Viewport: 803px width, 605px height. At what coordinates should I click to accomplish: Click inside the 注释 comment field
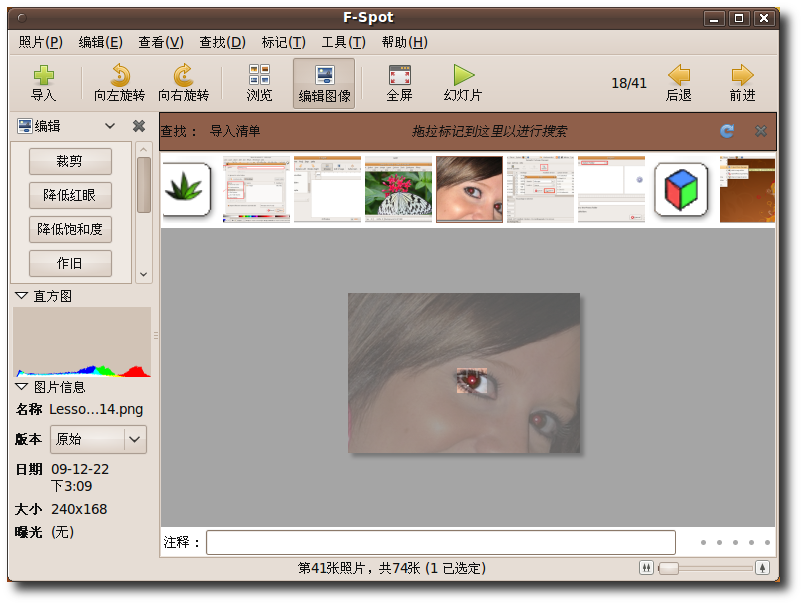(440, 543)
